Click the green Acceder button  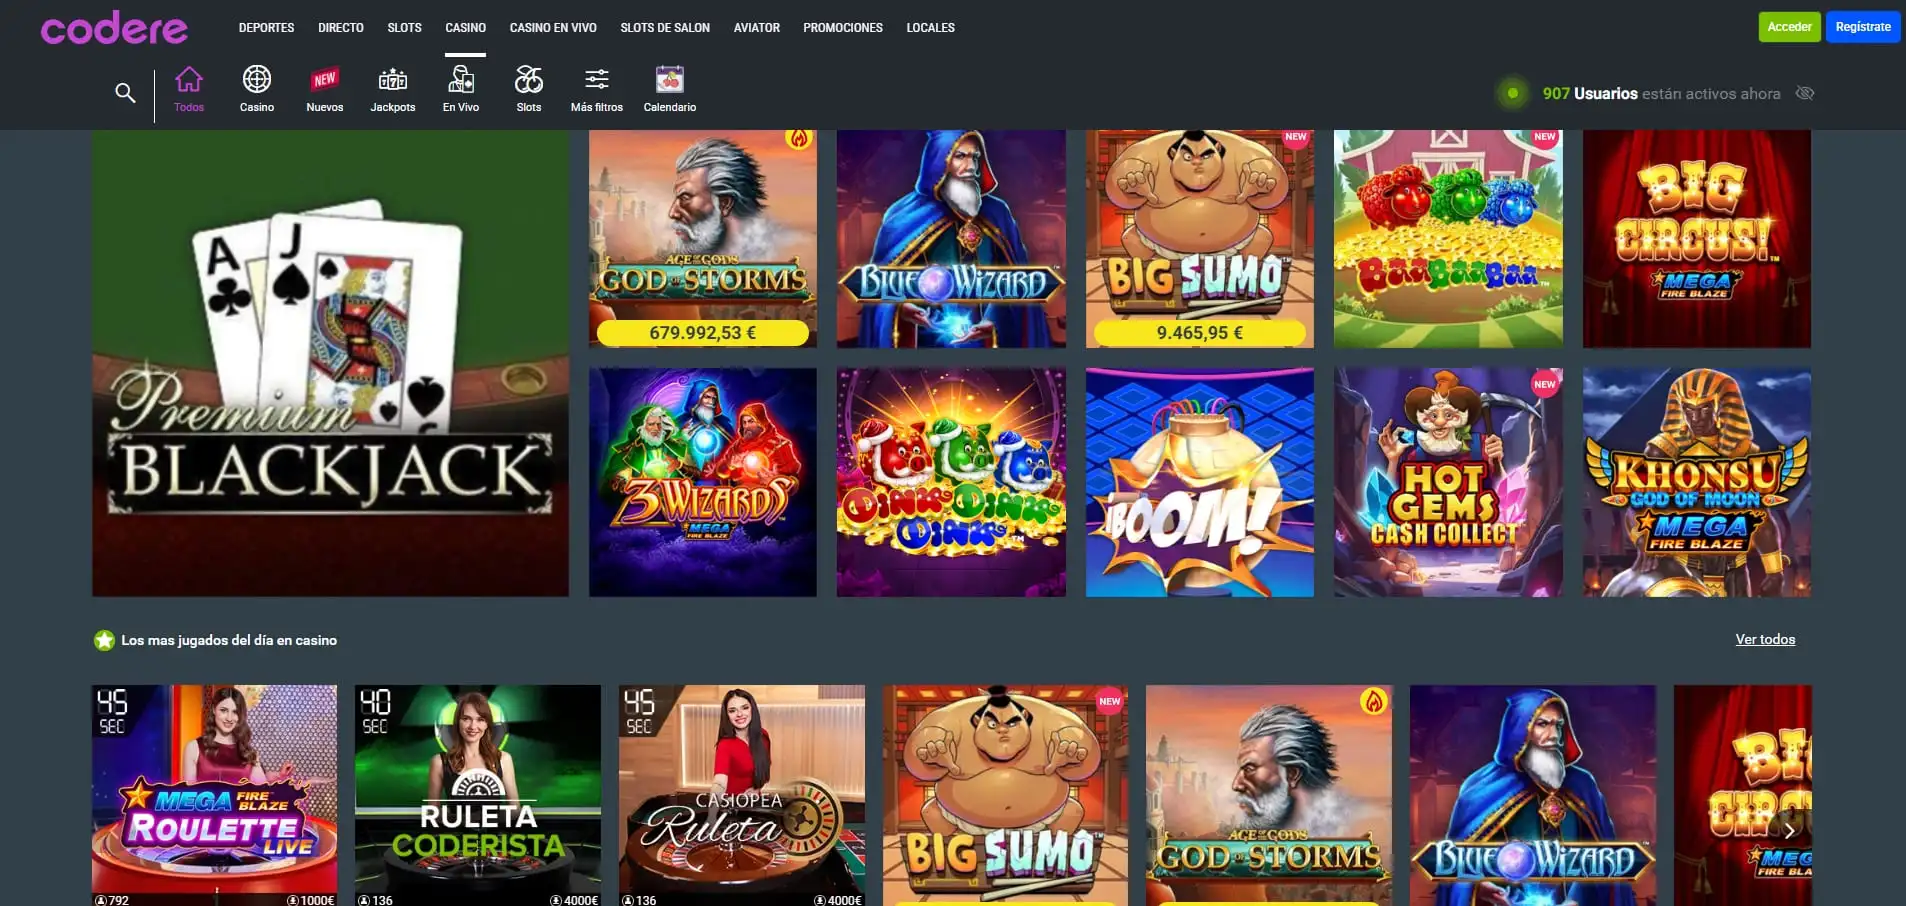tap(1789, 27)
